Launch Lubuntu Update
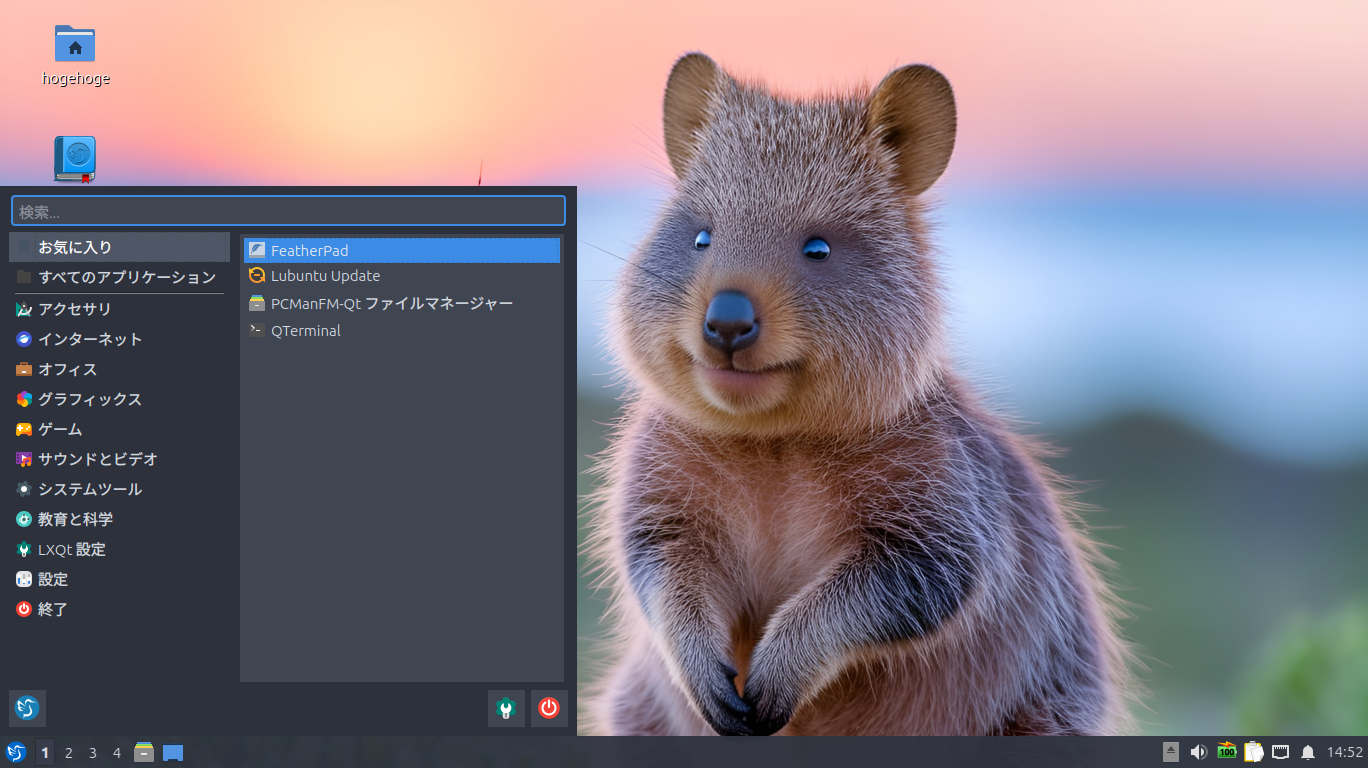The image size is (1368, 768). click(324, 275)
